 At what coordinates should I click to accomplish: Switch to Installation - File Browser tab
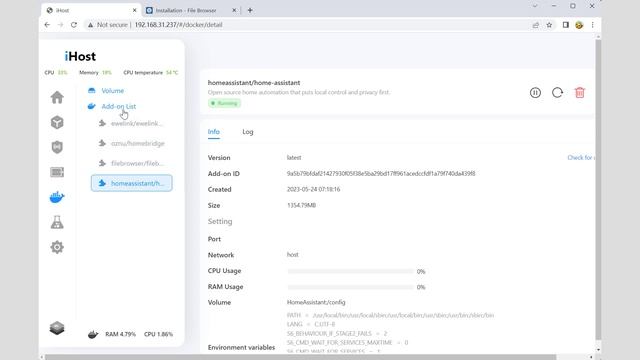191,10
